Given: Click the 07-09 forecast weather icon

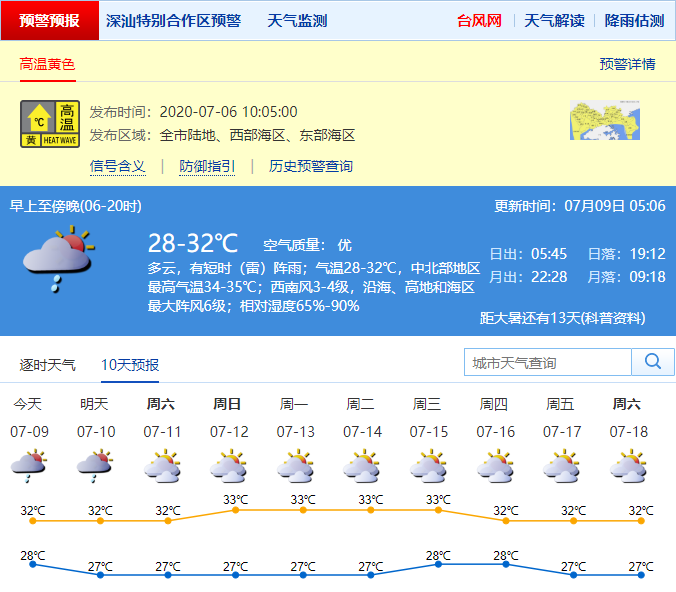Looking at the screenshot, I should point(28,465).
